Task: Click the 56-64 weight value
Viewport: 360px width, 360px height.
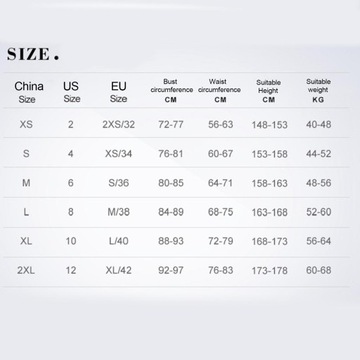Action: point(319,241)
